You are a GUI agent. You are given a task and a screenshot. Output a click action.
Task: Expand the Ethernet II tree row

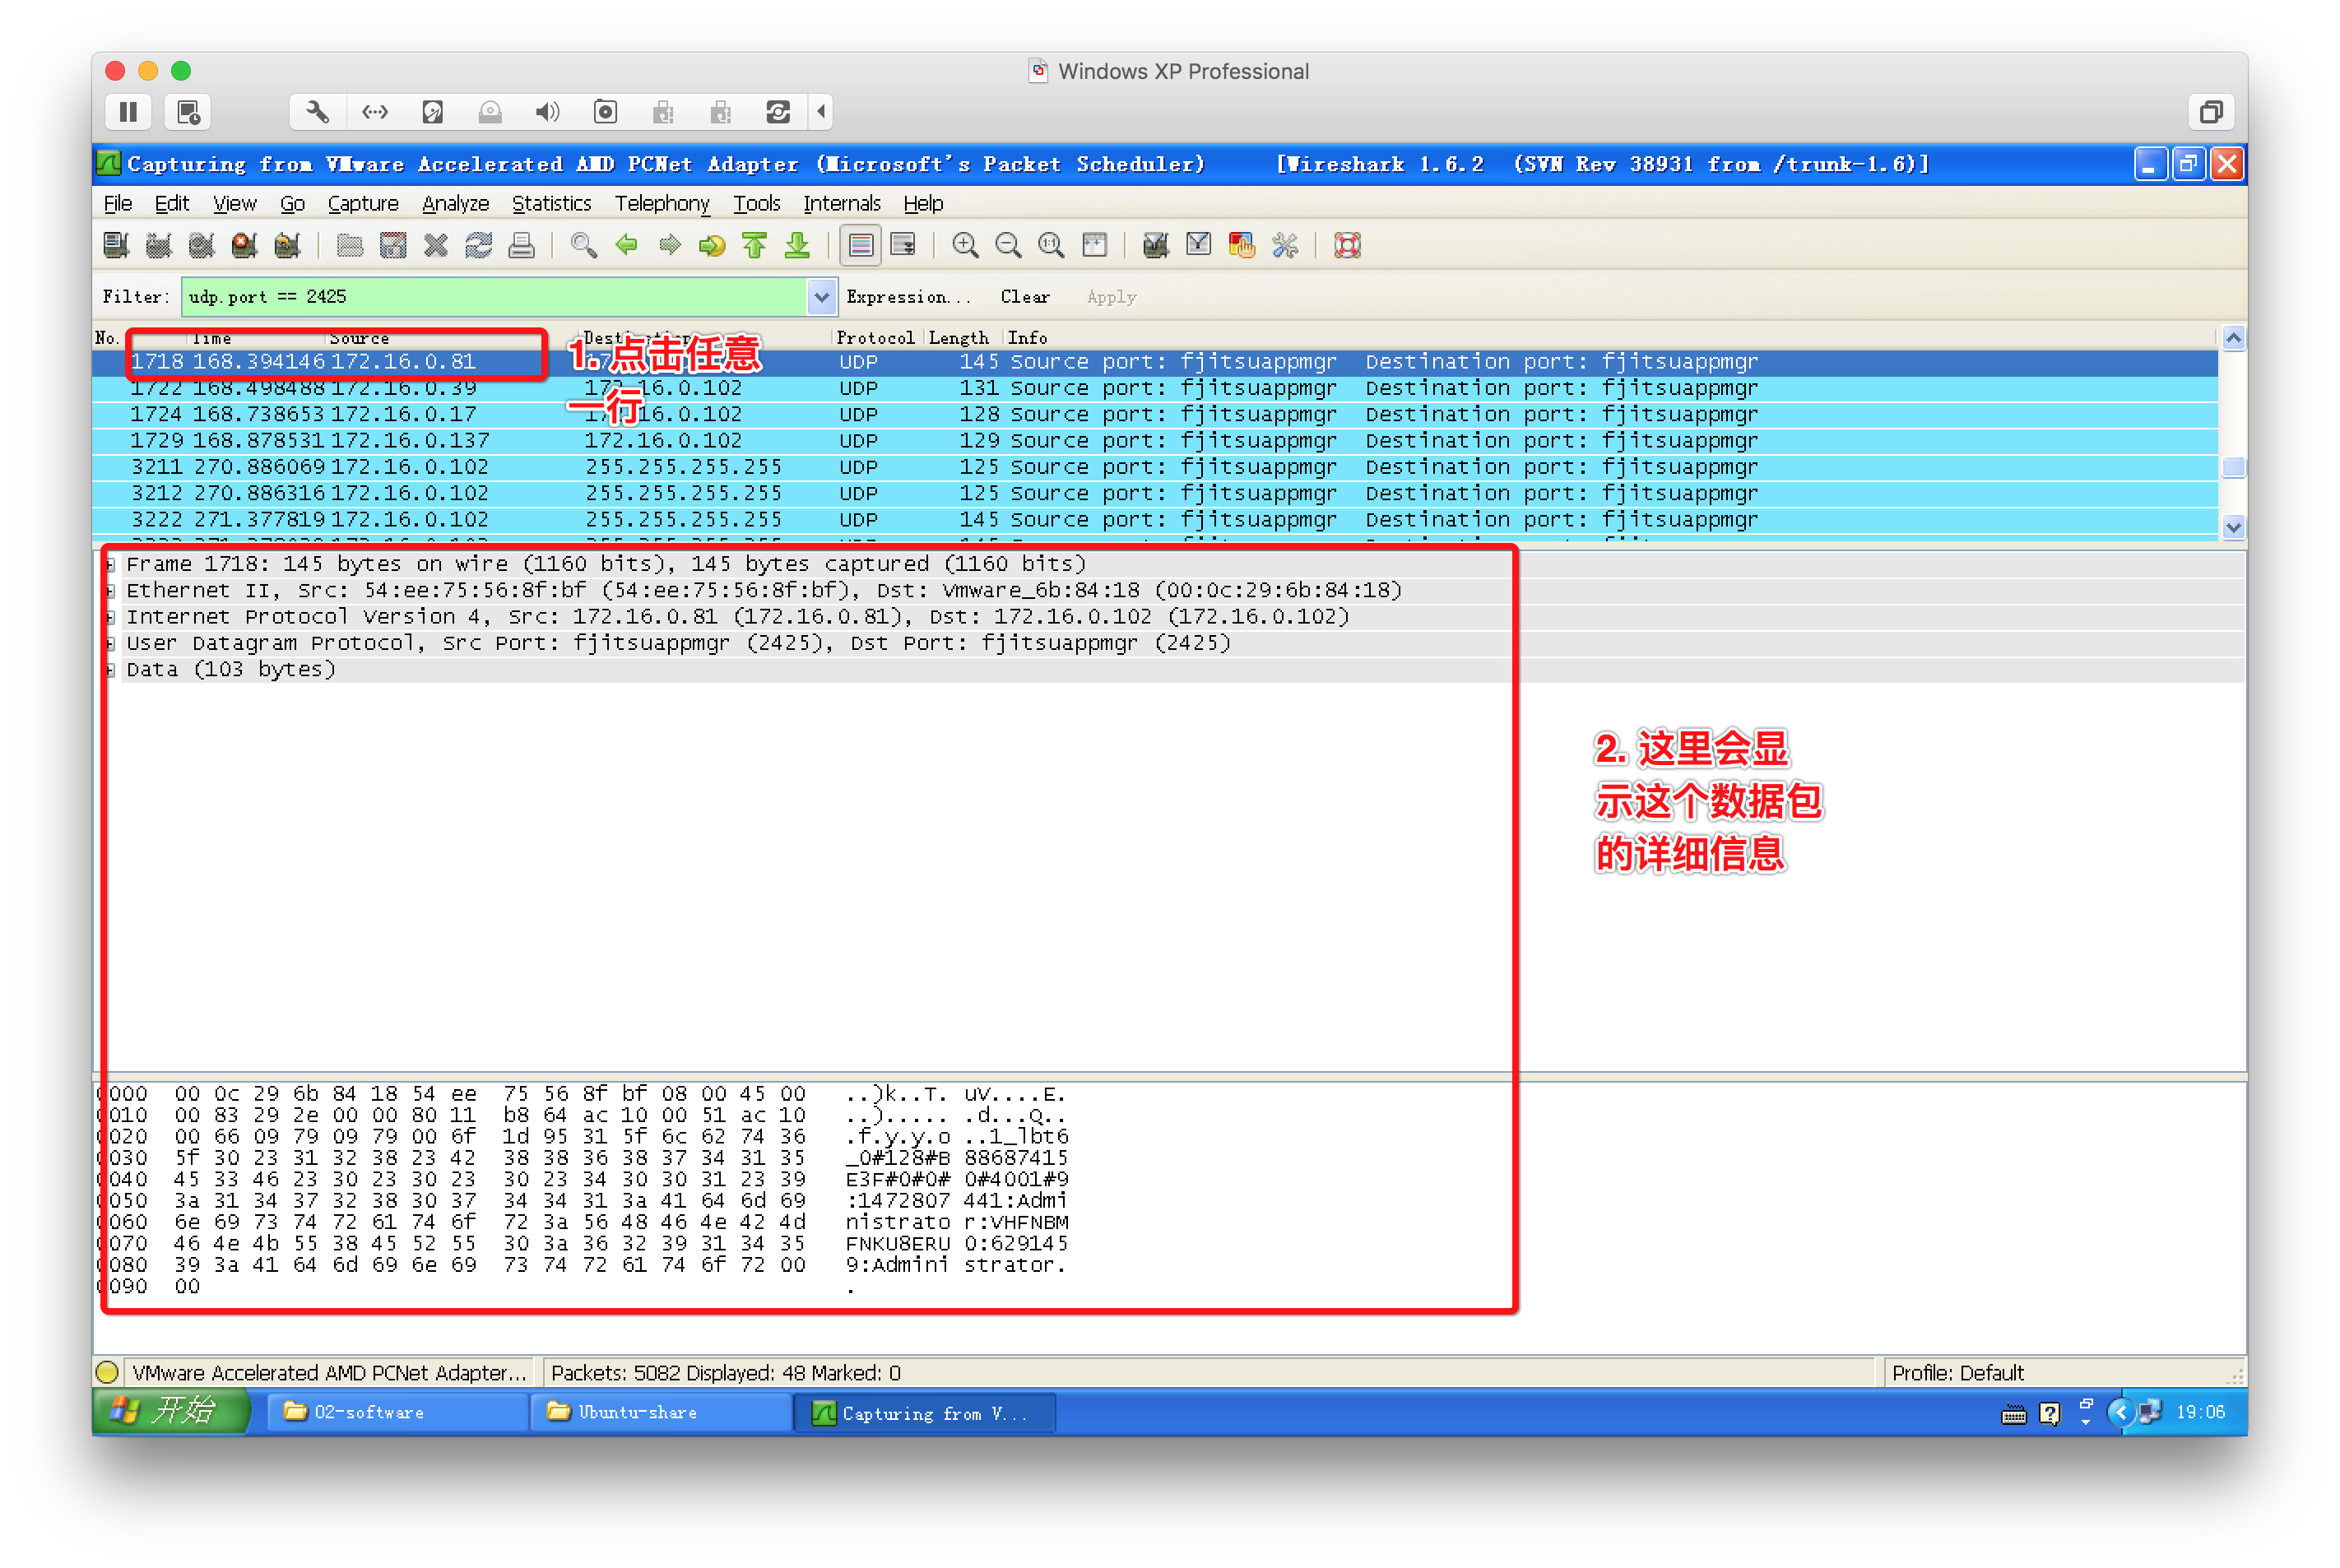coord(111,591)
